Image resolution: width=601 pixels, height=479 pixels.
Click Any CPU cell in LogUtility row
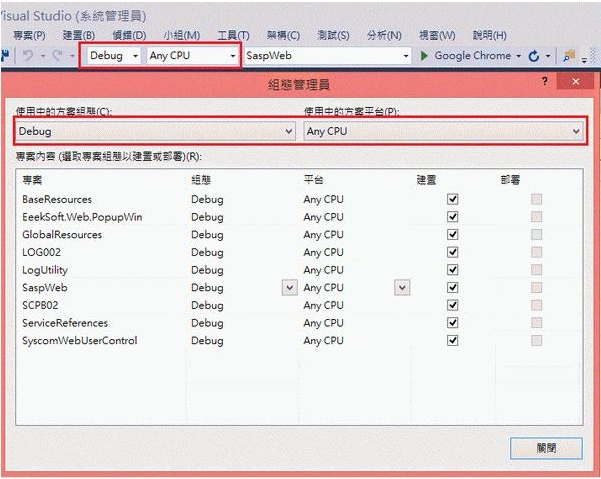tap(323, 270)
